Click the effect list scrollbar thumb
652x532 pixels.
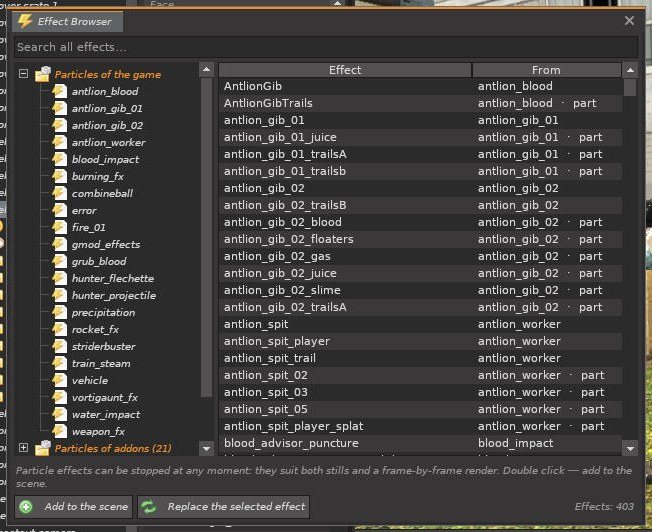coord(630,87)
